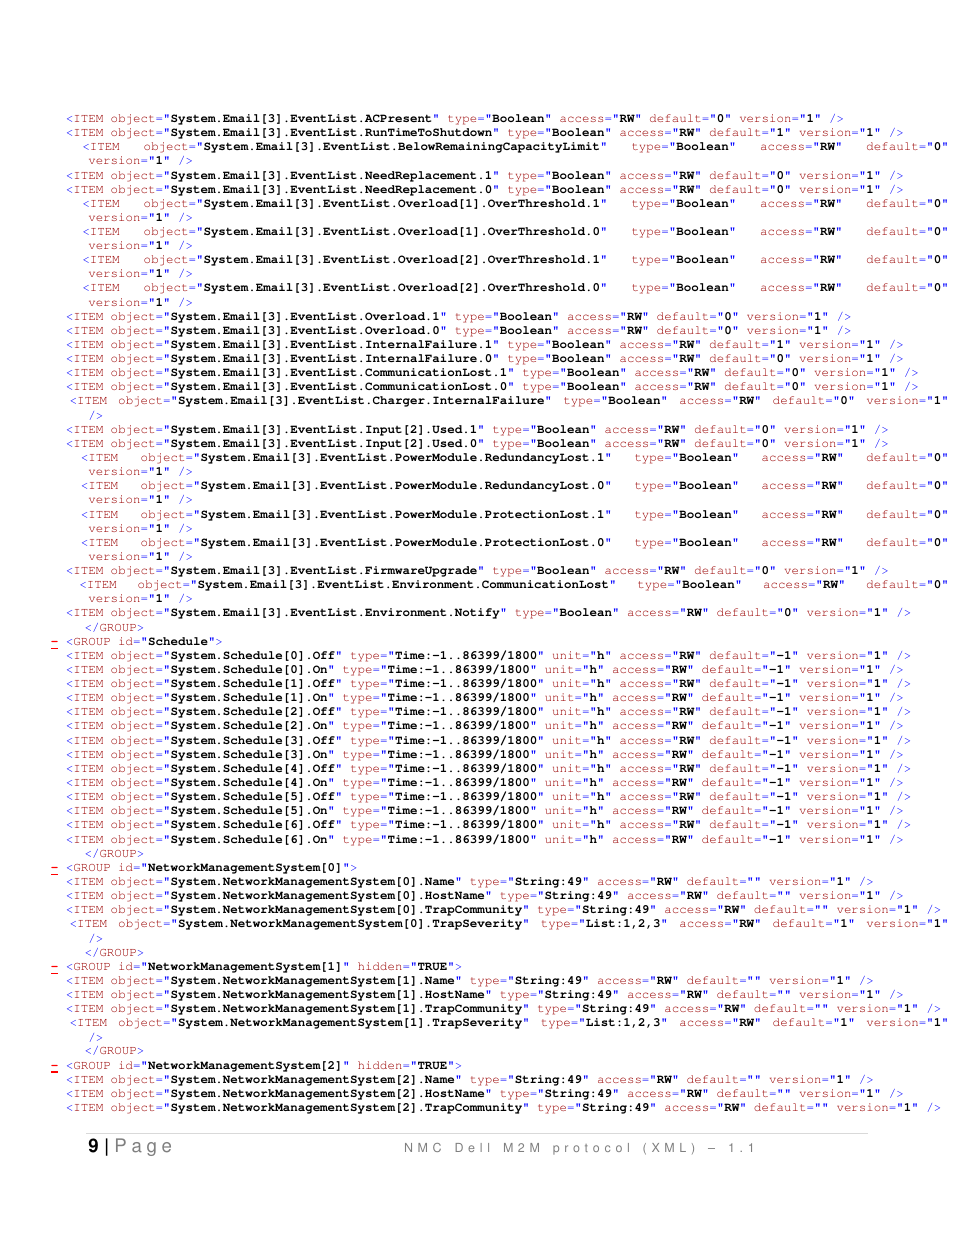The width and height of the screenshot is (954, 1235).
Task: Click the "EventList.InternalFailure.0" object name
Action: 332,358
